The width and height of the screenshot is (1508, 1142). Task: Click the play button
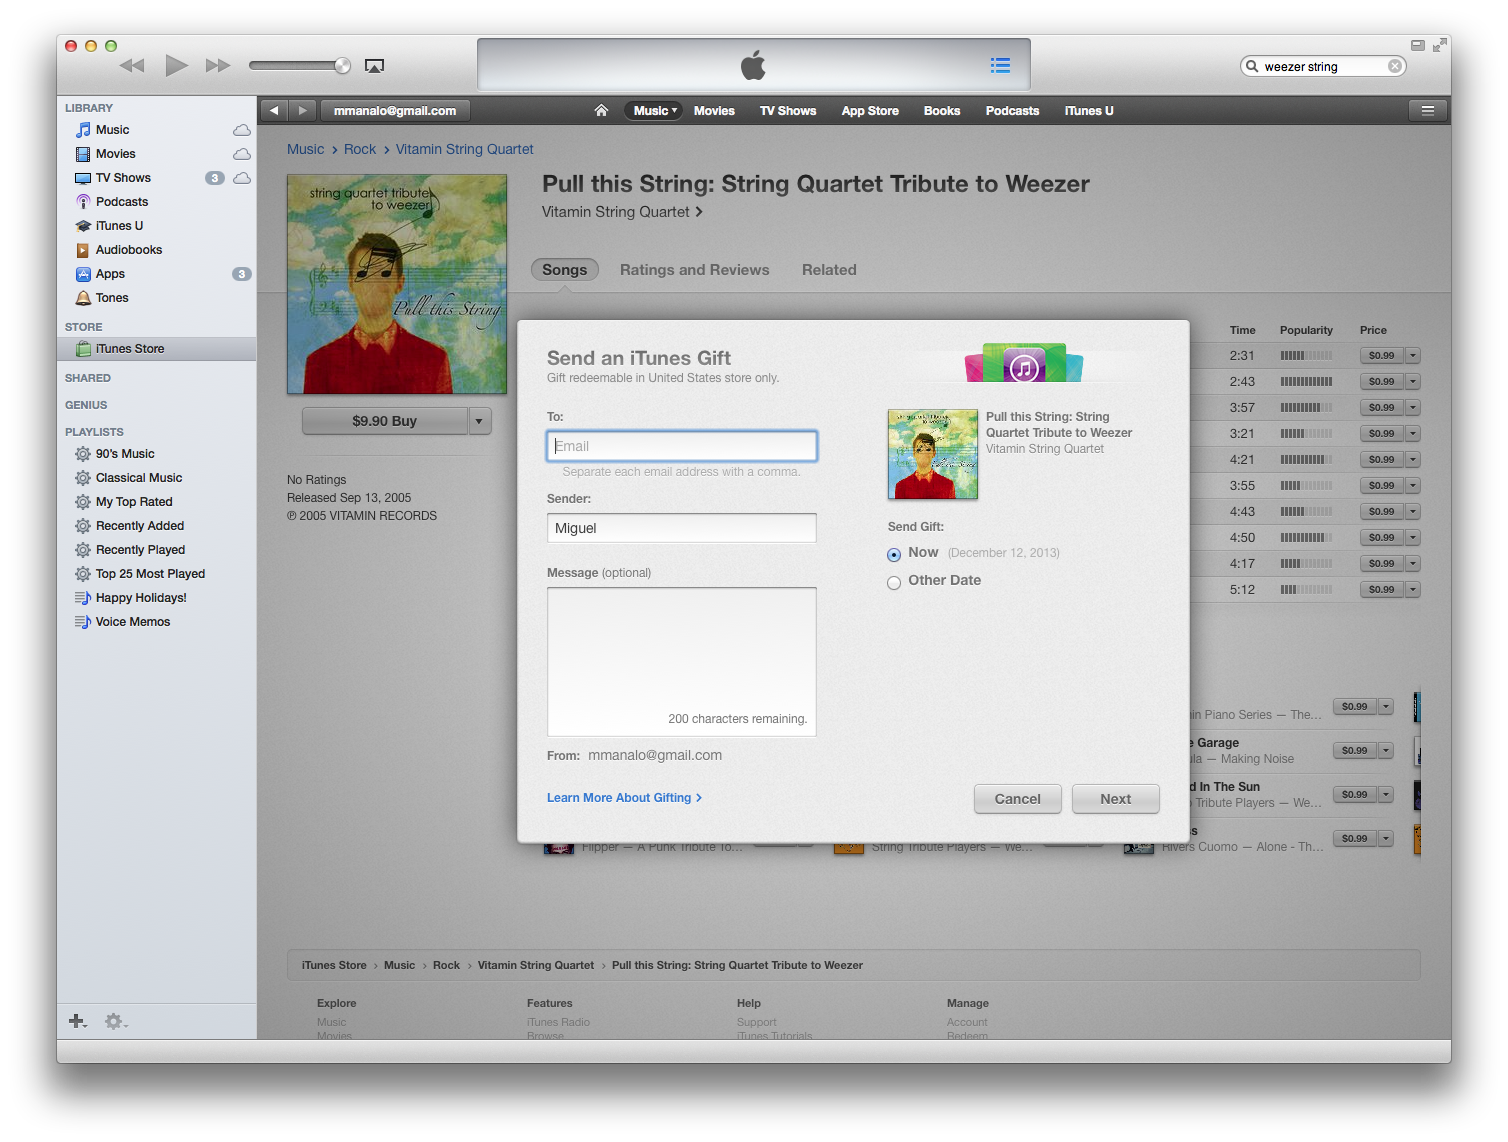click(176, 66)
